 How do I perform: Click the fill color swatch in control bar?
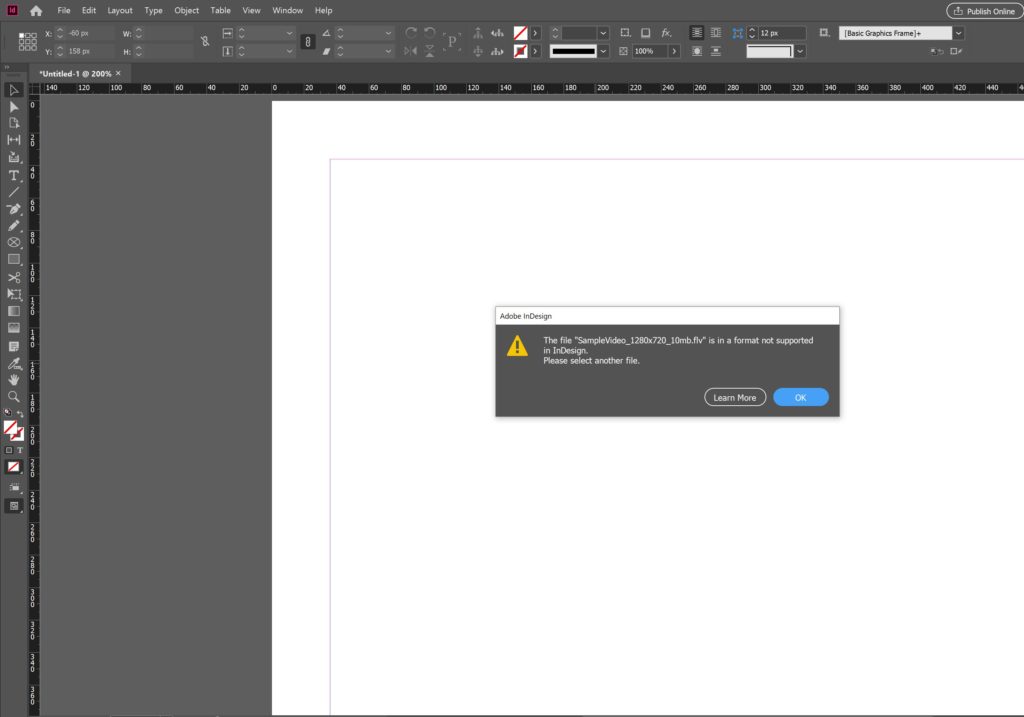pos(520,33)
